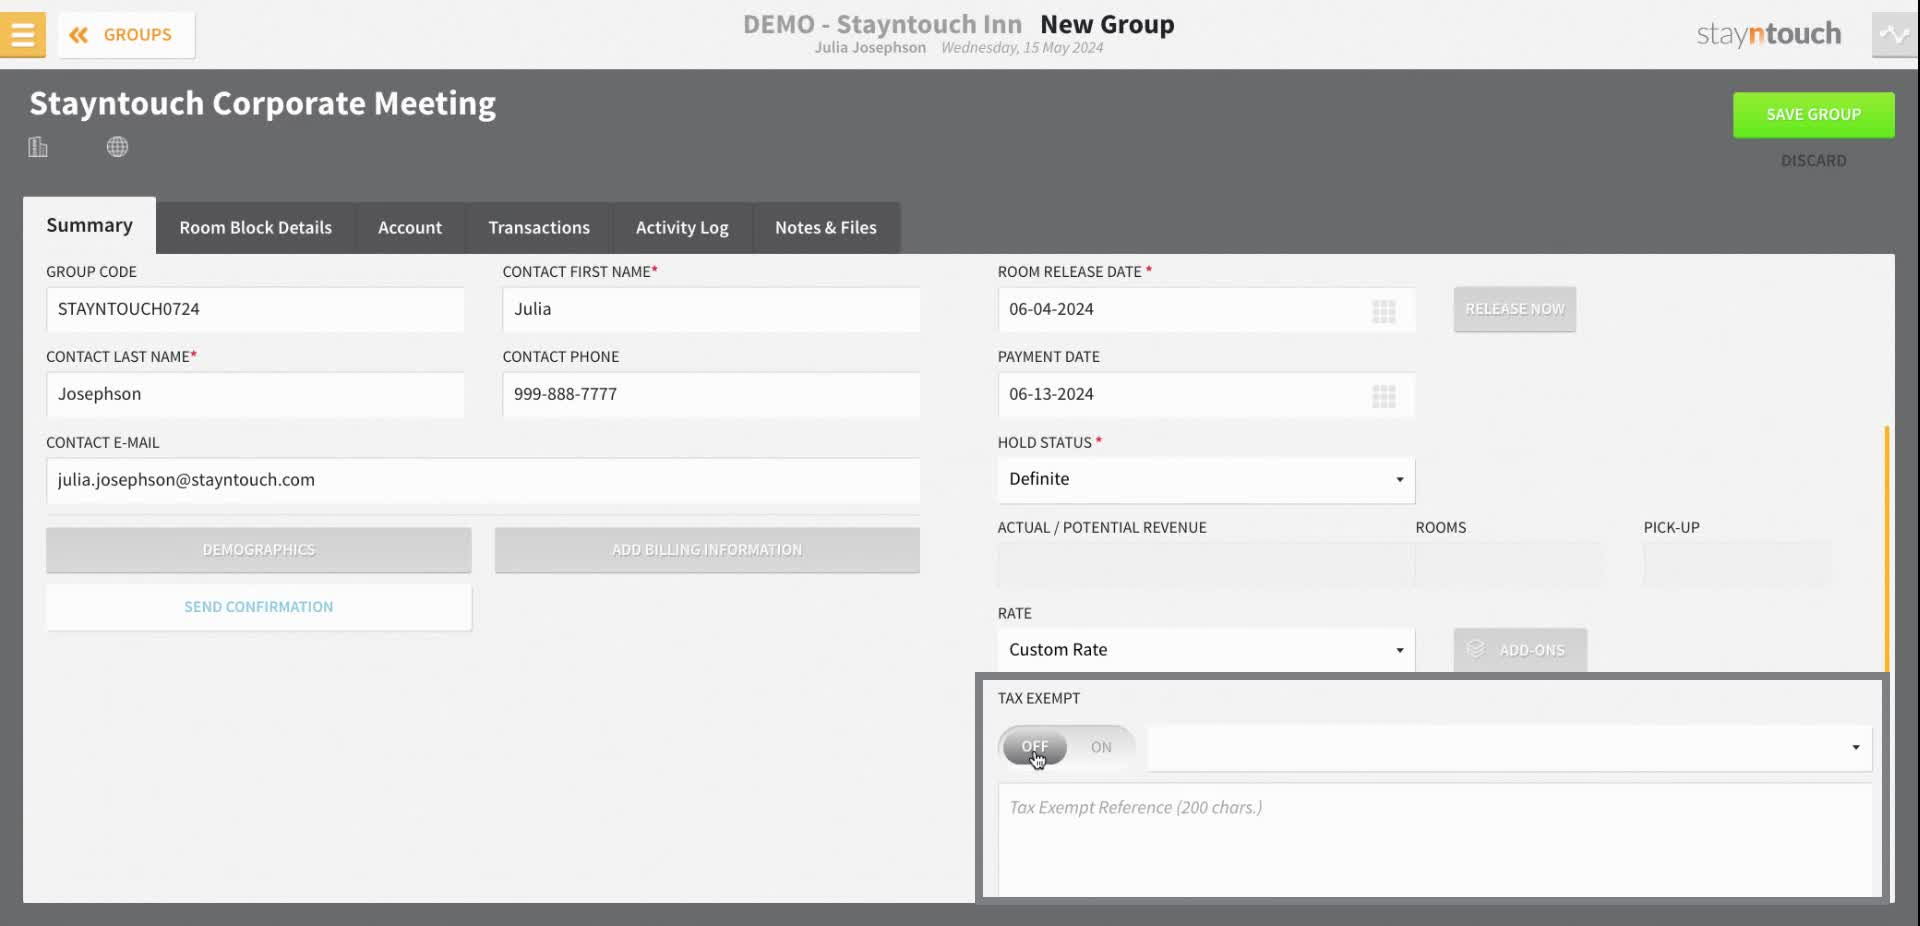Open Room Release Date calendar picker
This screenshot has height=926, width=1920.
coord(1384,311)
